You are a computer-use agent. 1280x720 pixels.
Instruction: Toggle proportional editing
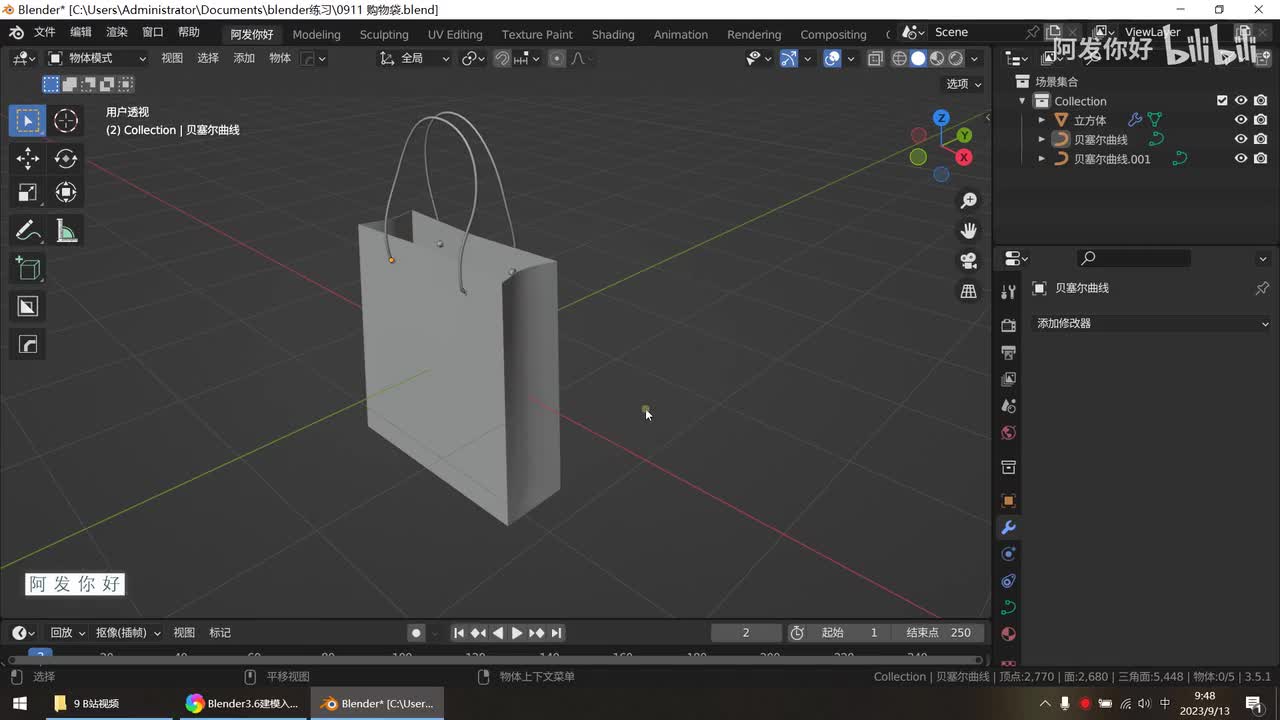point(557,58)
